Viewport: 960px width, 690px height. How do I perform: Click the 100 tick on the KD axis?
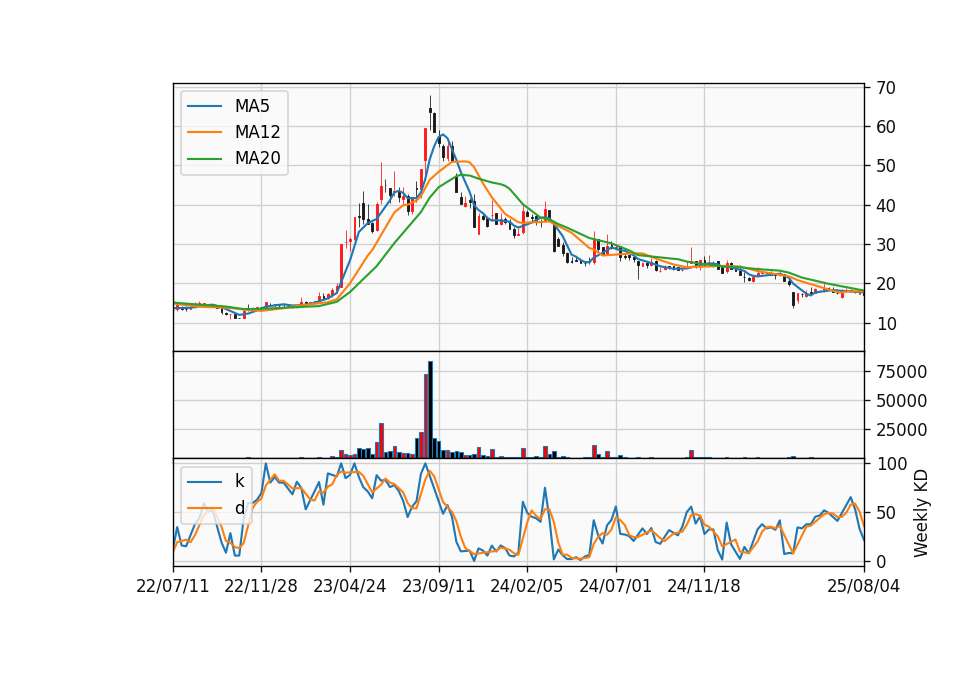click(892, 464)
